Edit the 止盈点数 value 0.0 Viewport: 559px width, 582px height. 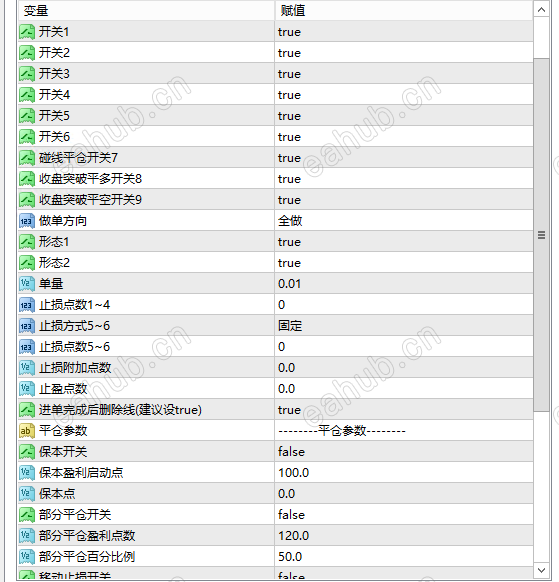click(x=404, y=389)
